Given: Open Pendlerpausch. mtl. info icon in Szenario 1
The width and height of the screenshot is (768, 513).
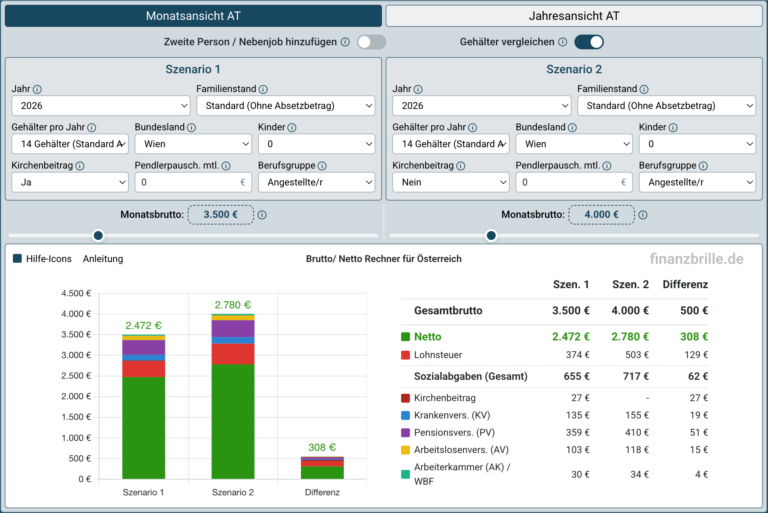Looking at the screenshot, I should coord(226,166).
